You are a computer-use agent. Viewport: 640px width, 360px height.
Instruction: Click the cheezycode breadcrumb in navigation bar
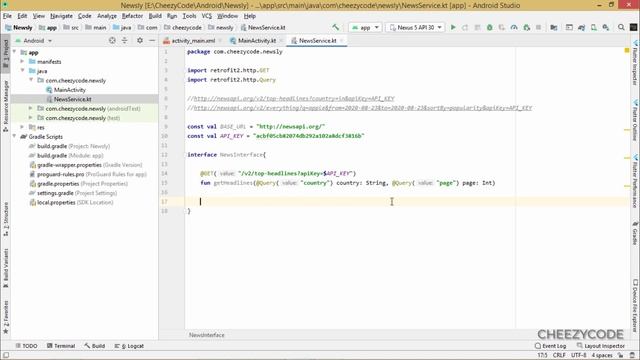[183, 27]
